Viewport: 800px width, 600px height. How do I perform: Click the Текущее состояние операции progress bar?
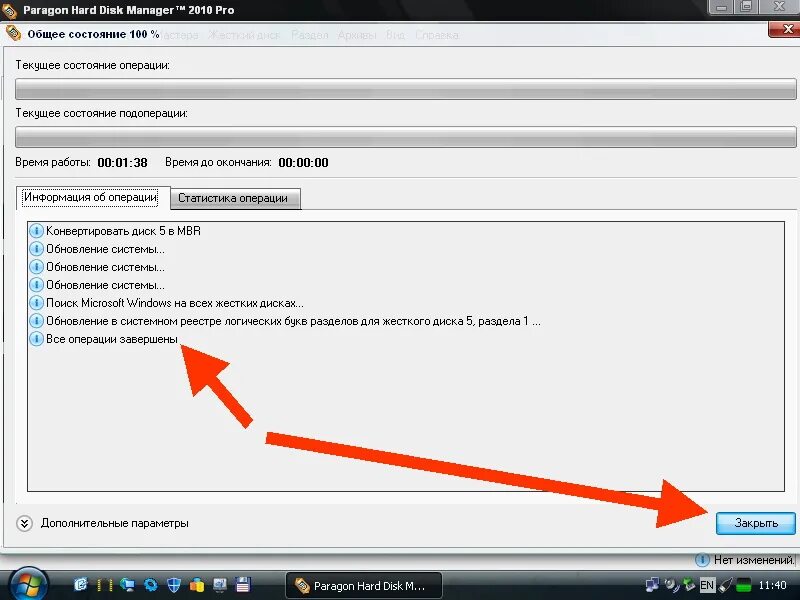point(406,89)
